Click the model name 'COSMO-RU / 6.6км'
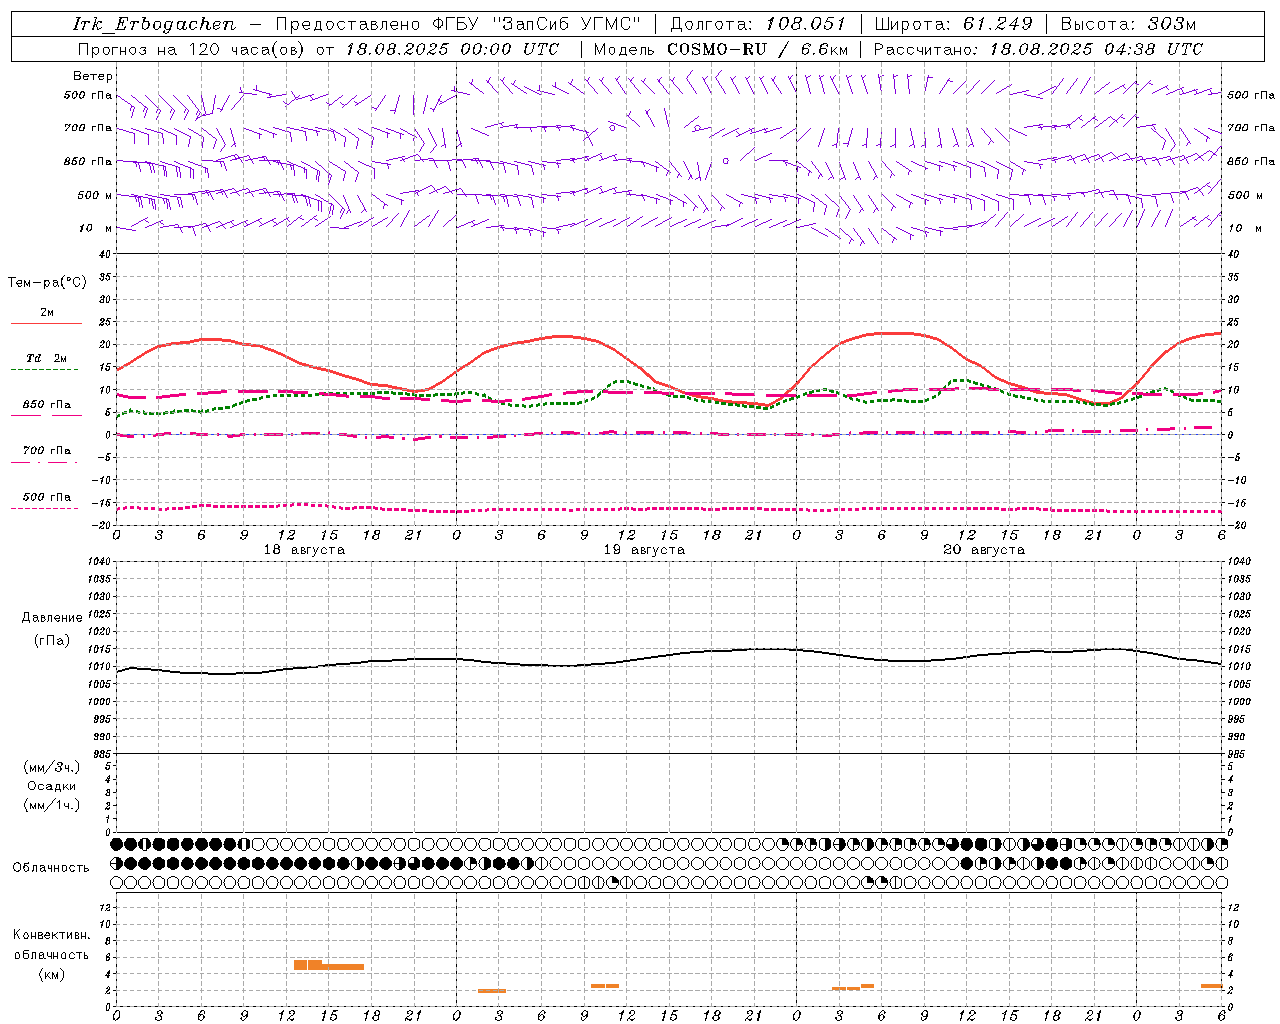The width and height of the screenshot is (1280, 1024). coord(758,49)
